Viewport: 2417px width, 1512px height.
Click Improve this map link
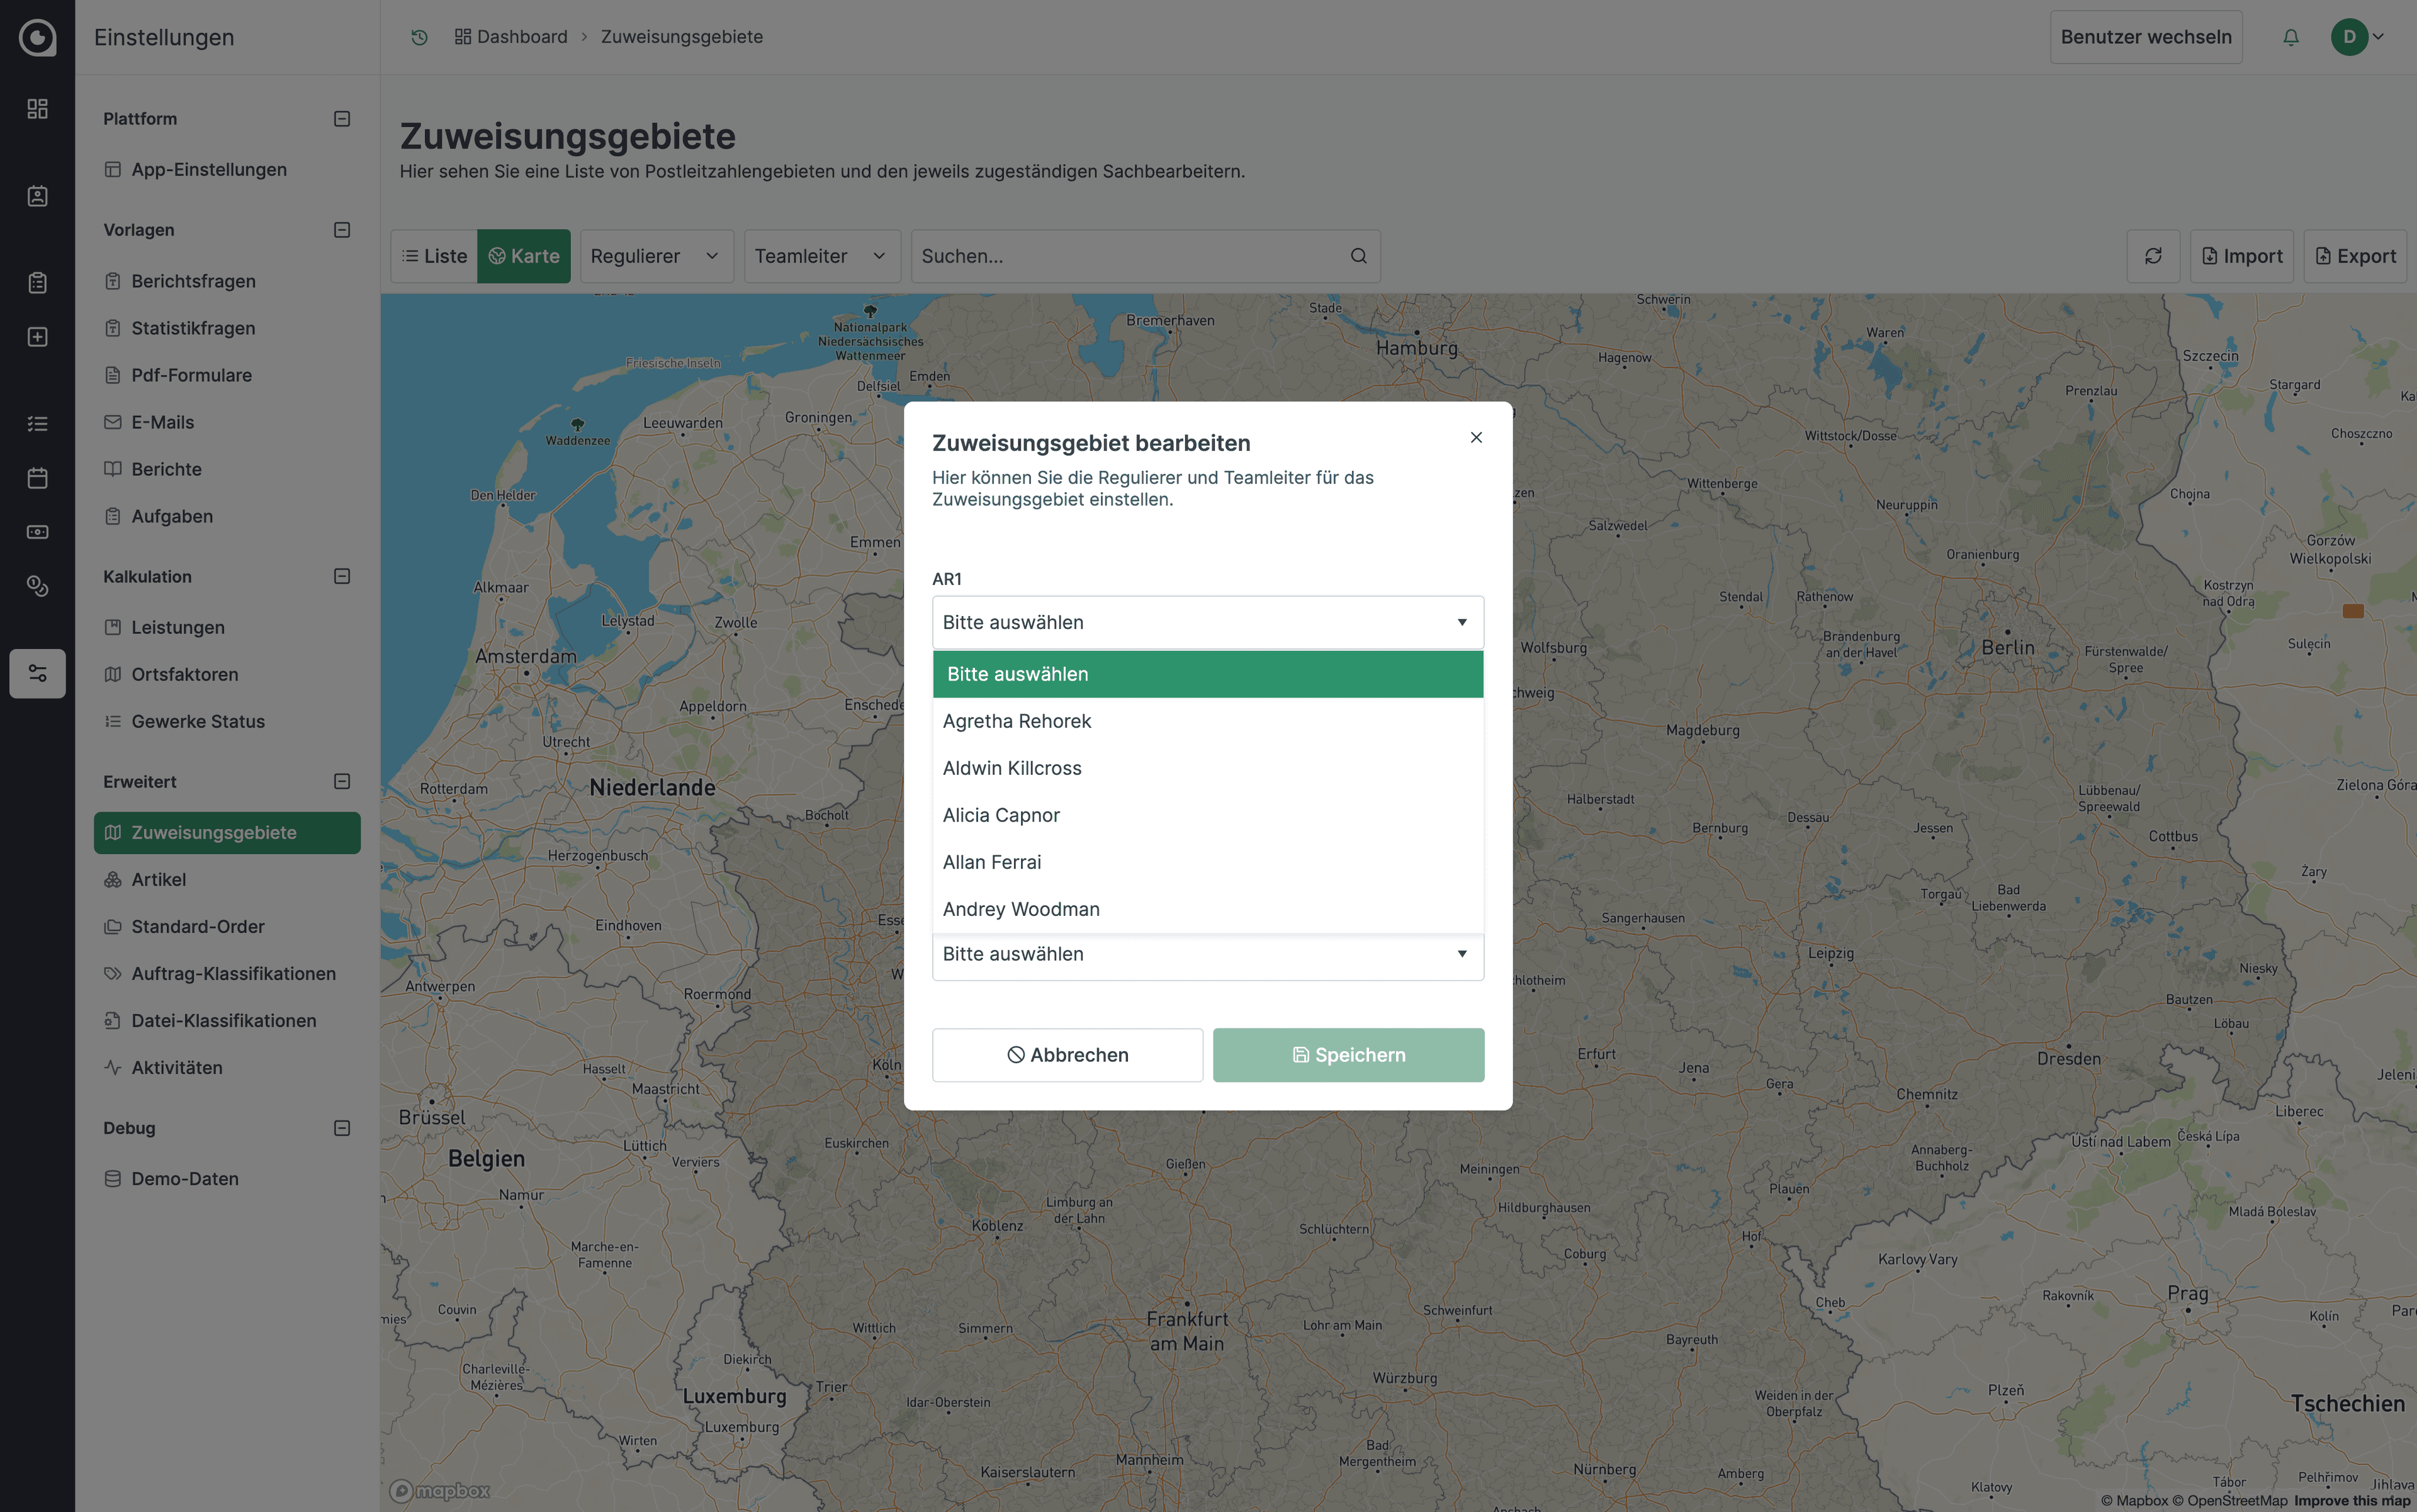(2352, 1500)
